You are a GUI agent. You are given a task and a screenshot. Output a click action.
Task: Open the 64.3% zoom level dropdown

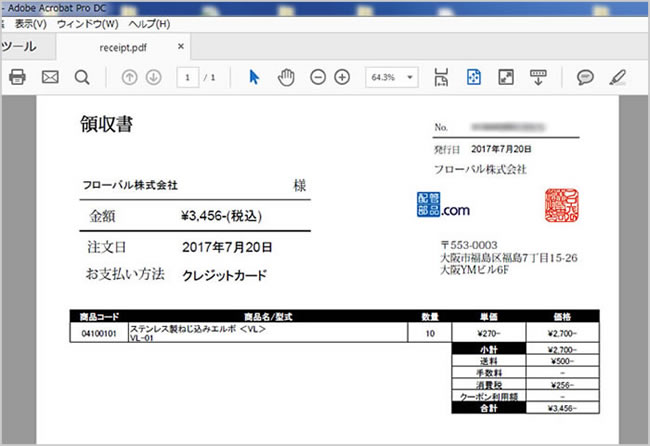393,77
